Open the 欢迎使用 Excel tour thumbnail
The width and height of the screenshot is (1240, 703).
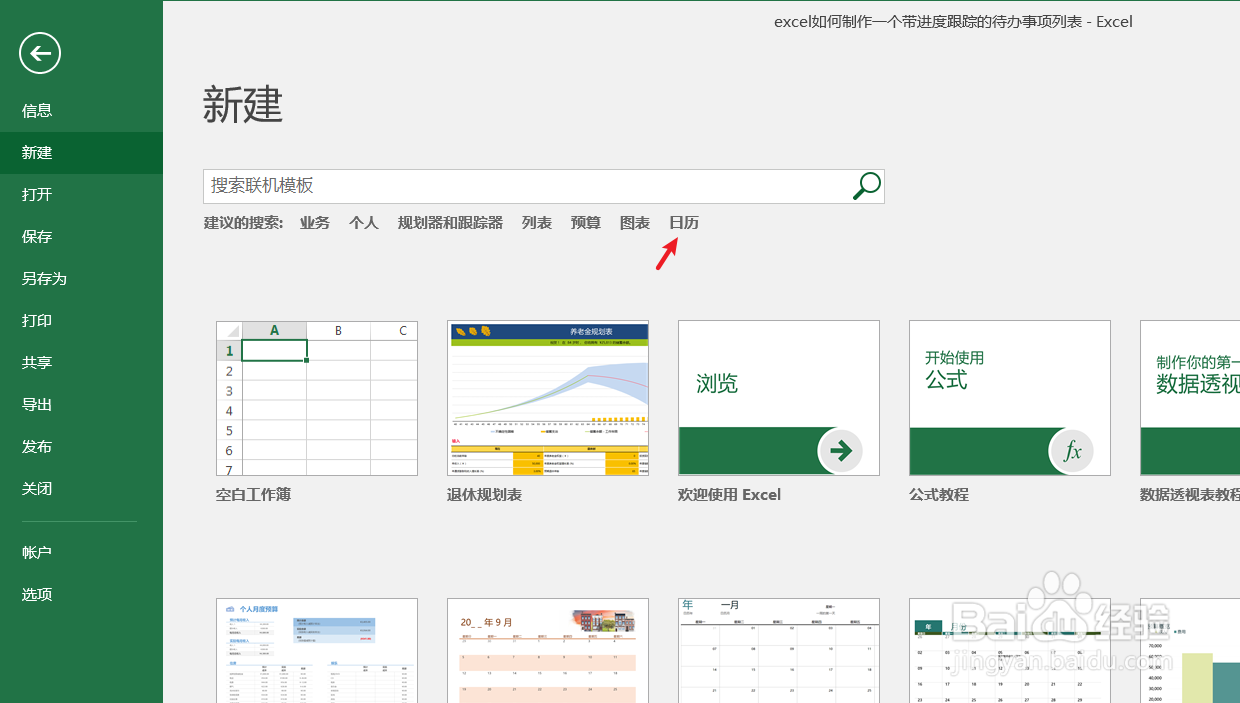coord(779,398)
